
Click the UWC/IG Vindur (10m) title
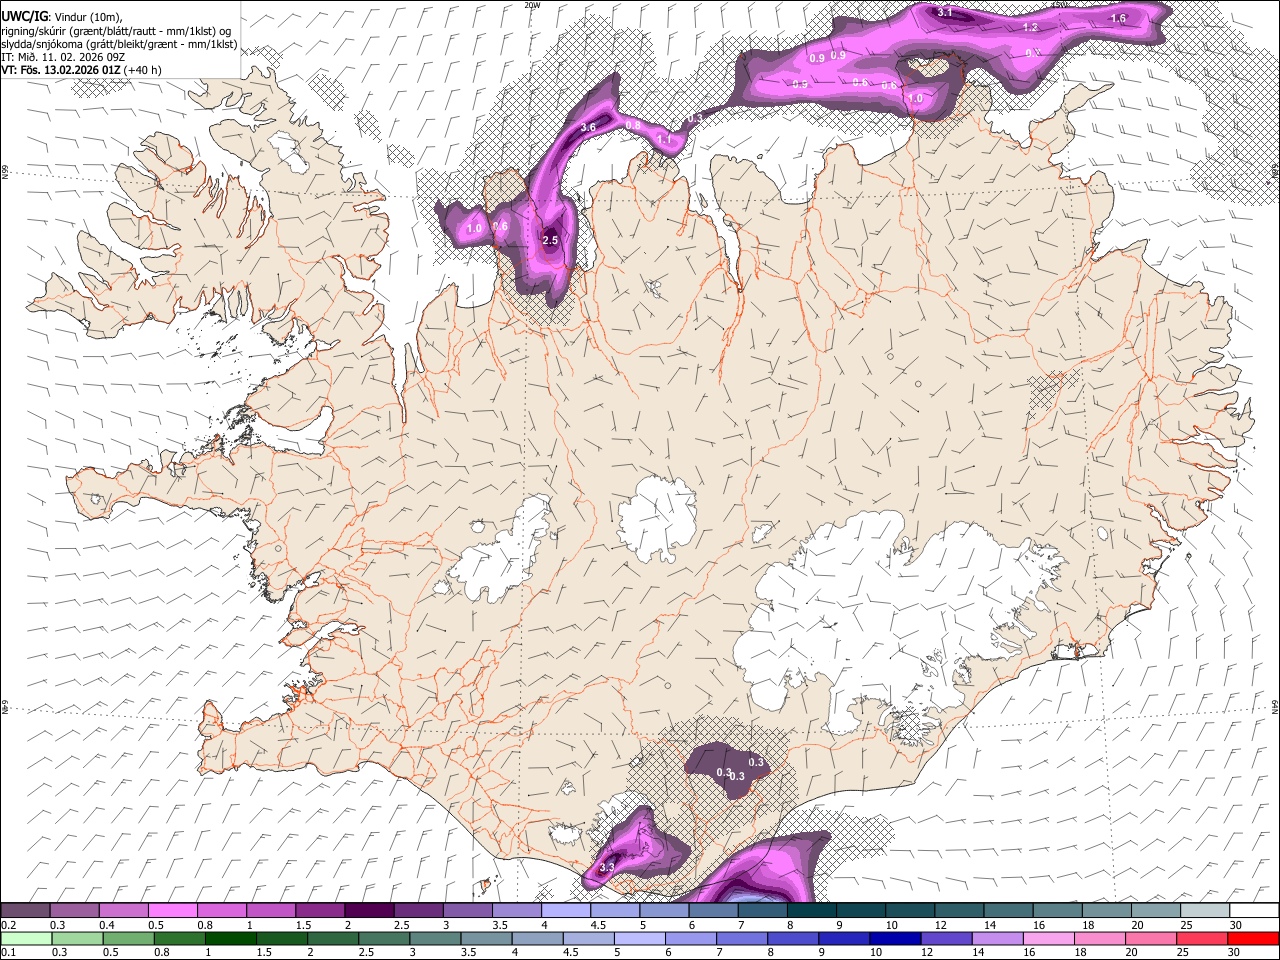pyautogui.click(x=62, y=17)
